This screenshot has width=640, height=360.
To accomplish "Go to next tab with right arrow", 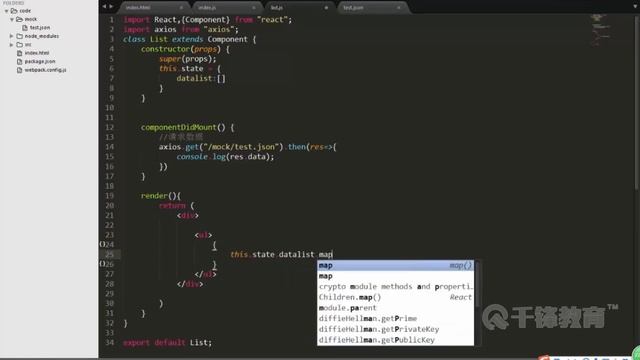I will [111, 7].
